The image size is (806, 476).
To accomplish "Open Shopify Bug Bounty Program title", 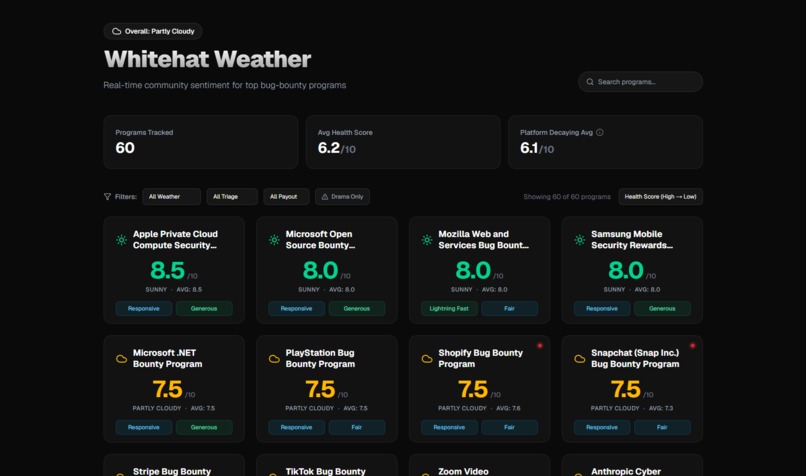I will (x=481, y=358).
